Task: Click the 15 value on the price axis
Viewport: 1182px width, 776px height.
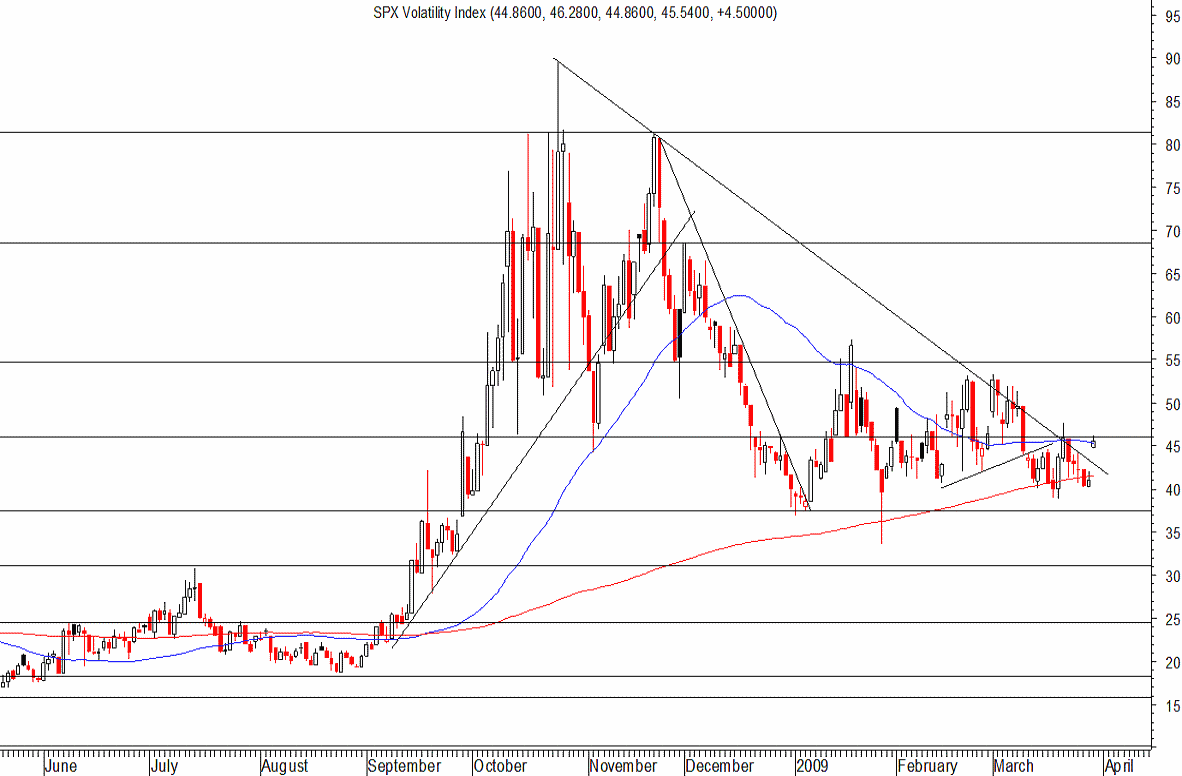Action: pyautogui.click(x=1167, y=707)
